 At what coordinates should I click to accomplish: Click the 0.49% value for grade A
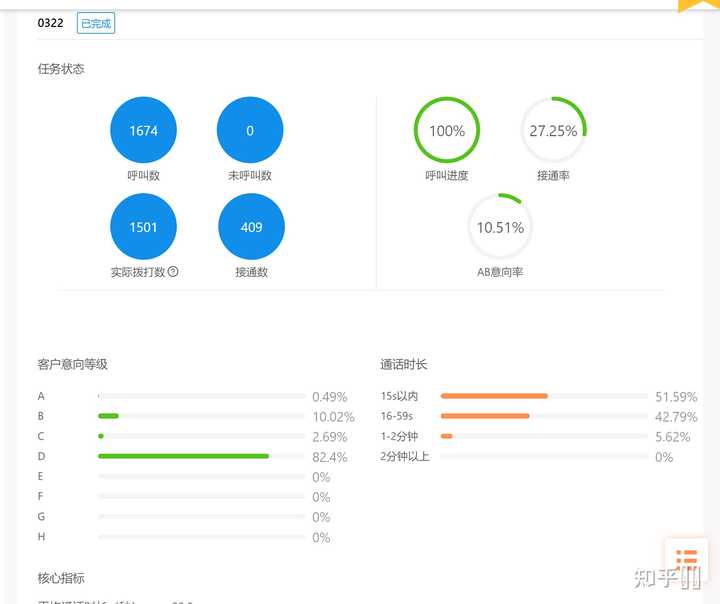coord(330,397)
